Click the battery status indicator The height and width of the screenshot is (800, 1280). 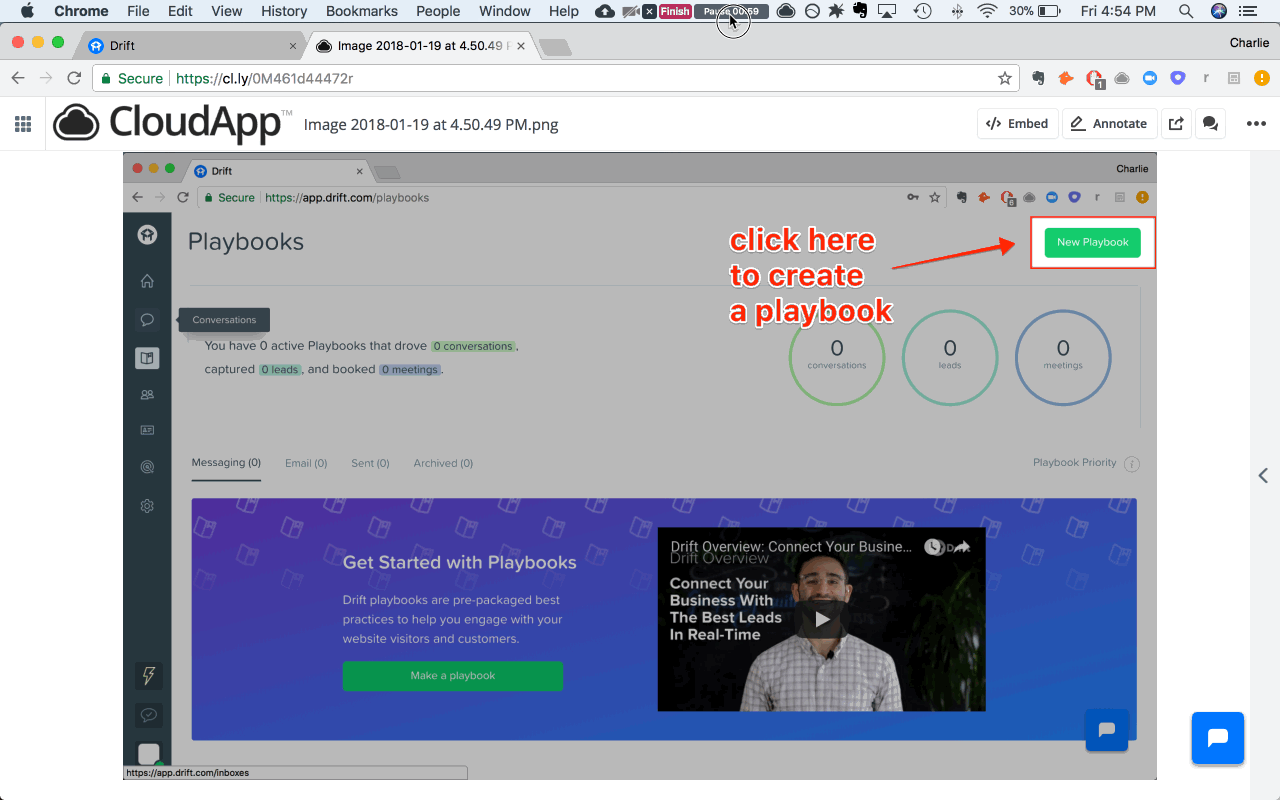coord(1035,11)
